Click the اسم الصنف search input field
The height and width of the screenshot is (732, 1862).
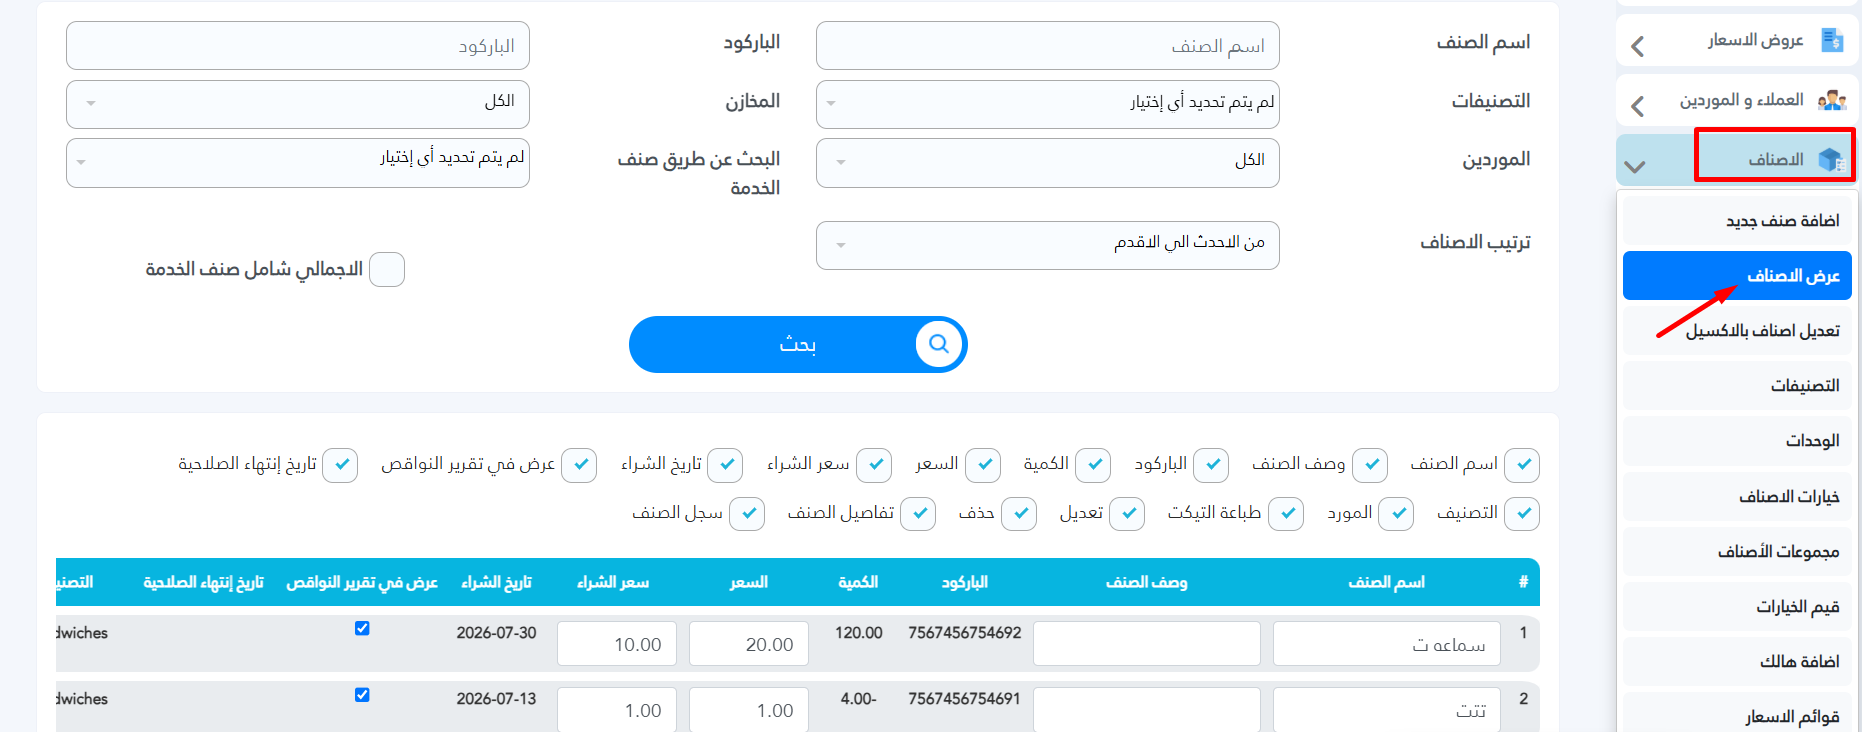point(1048,46)
